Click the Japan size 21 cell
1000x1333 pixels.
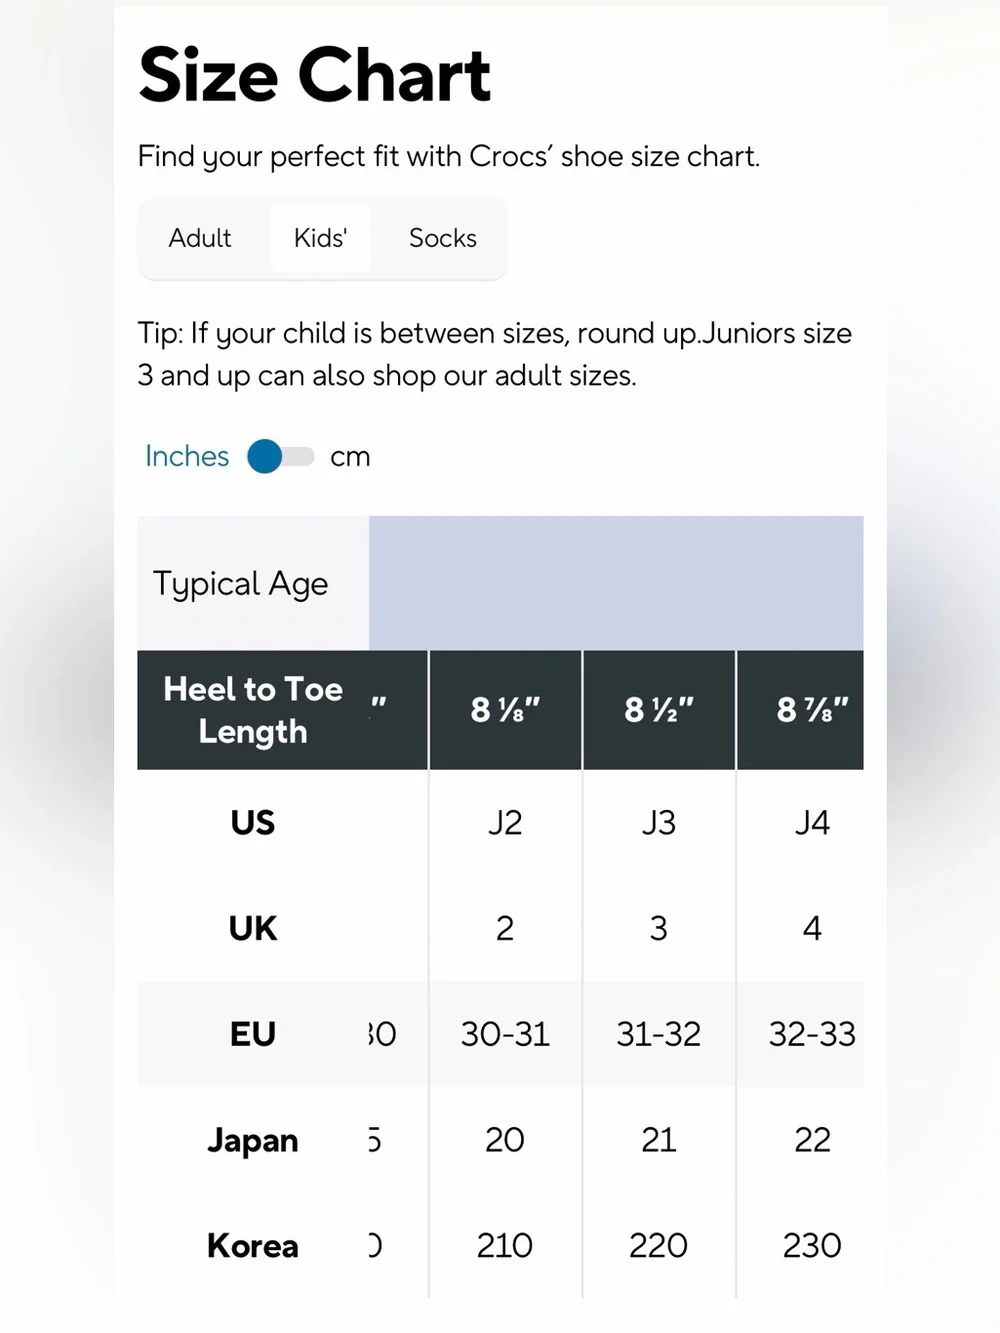tap(659, 1140)
